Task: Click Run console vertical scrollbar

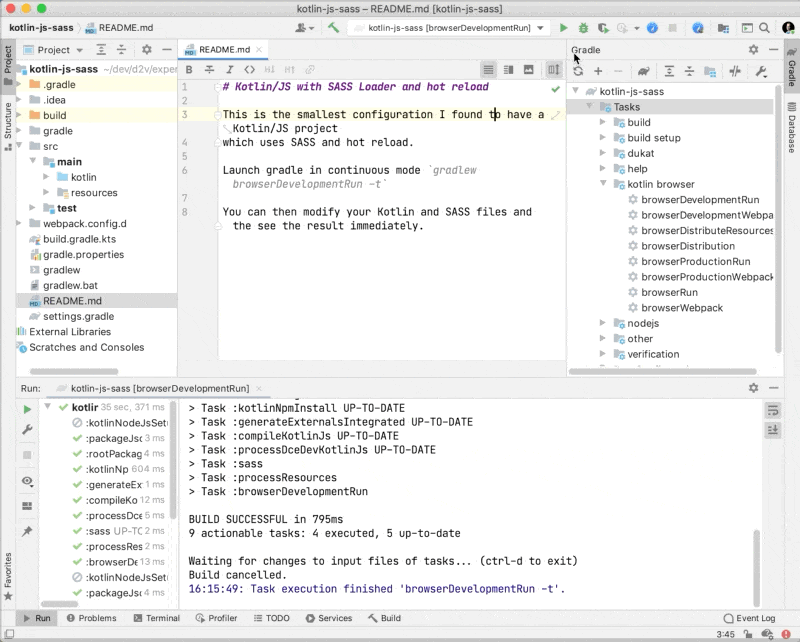Action: point(756,567)
